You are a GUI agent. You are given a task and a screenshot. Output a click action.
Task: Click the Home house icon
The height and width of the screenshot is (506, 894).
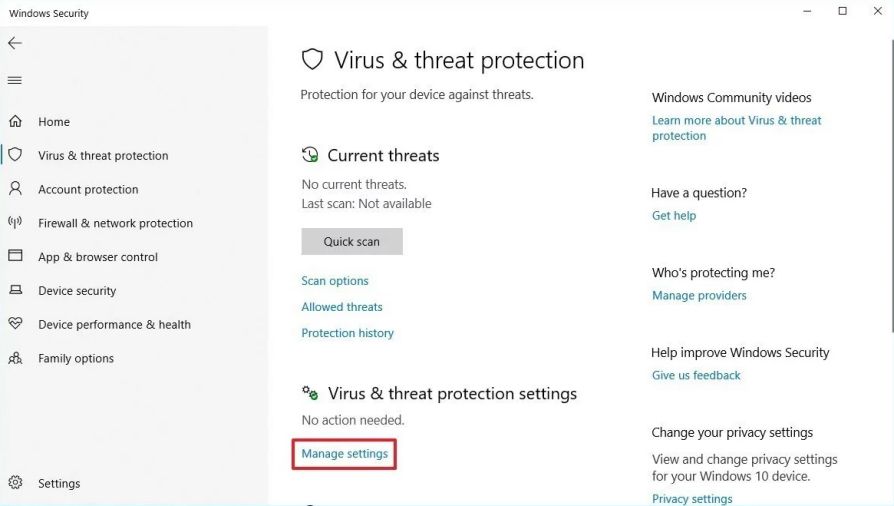[15, 121]
